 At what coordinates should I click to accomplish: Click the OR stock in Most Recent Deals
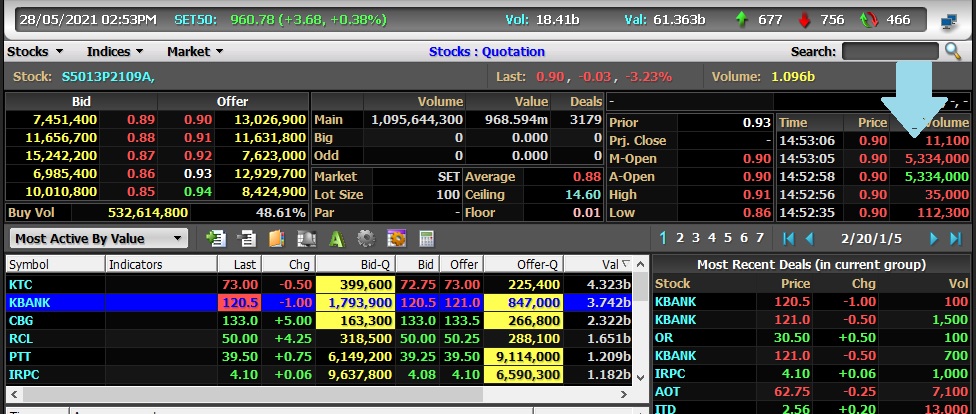coord(663,337)
